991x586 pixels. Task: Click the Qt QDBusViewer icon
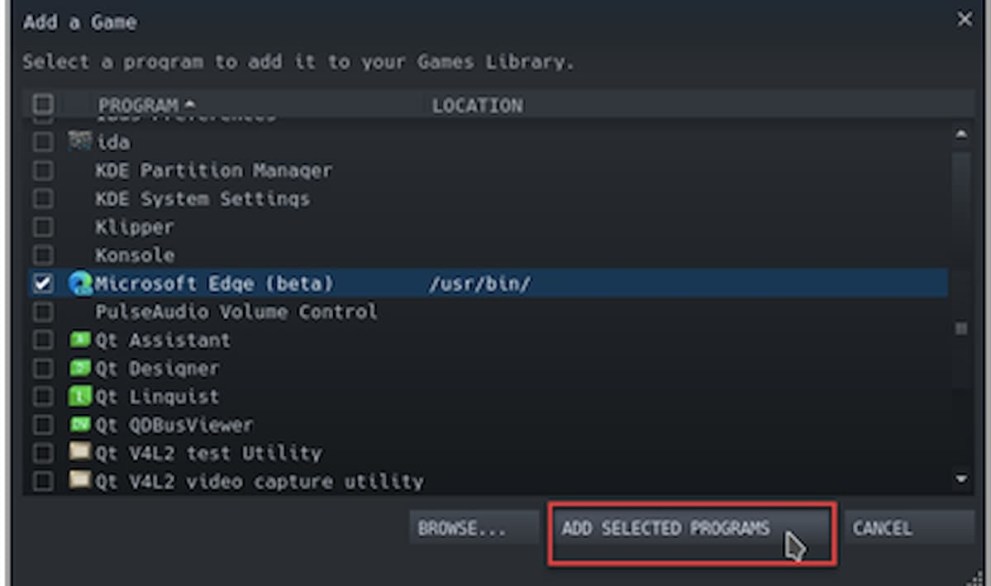[x=81, y=425]
